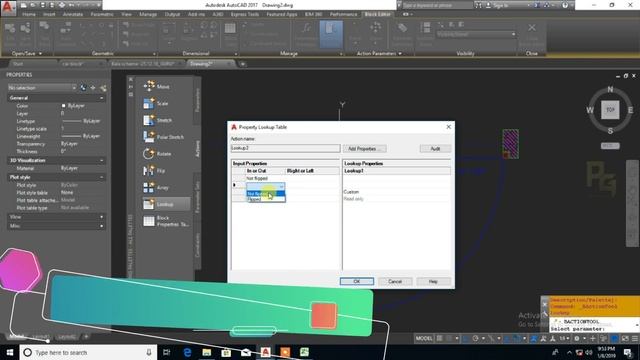This screenshot has width=640, height=360.
Task: Open the visibility states dropdown in ribbon
Action: point(476,35)
